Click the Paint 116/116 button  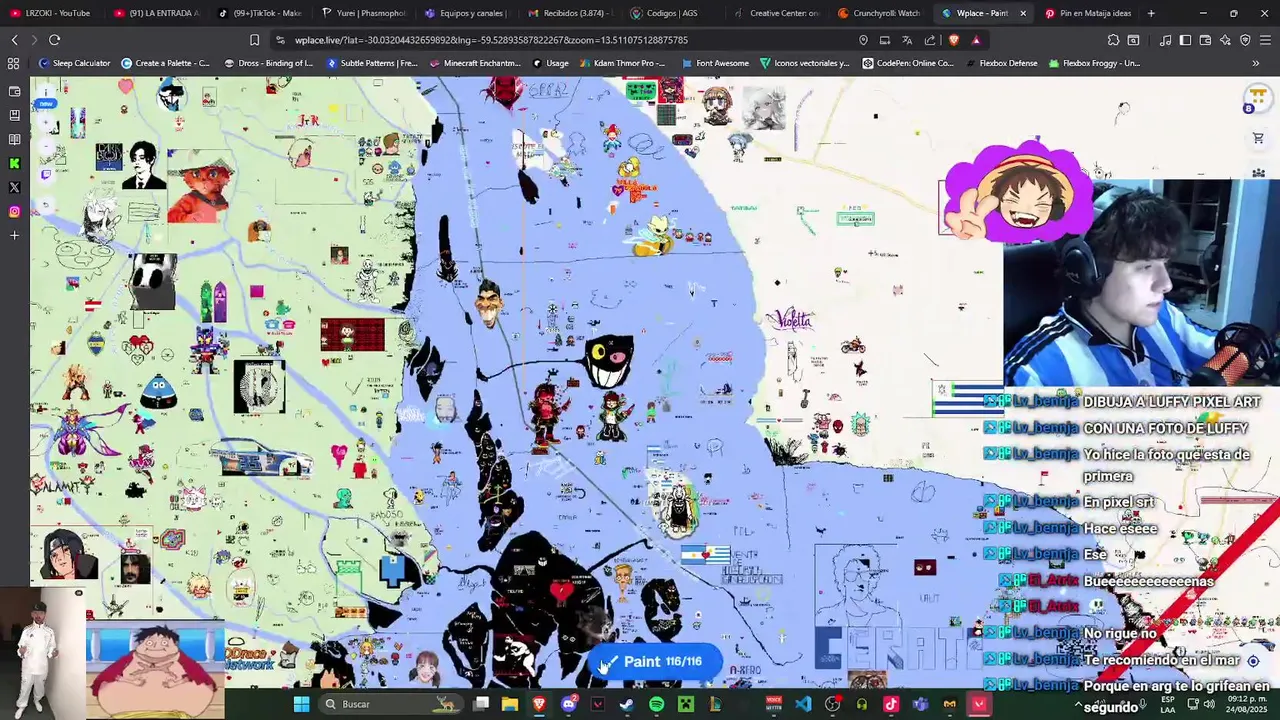tap(655, 661)
